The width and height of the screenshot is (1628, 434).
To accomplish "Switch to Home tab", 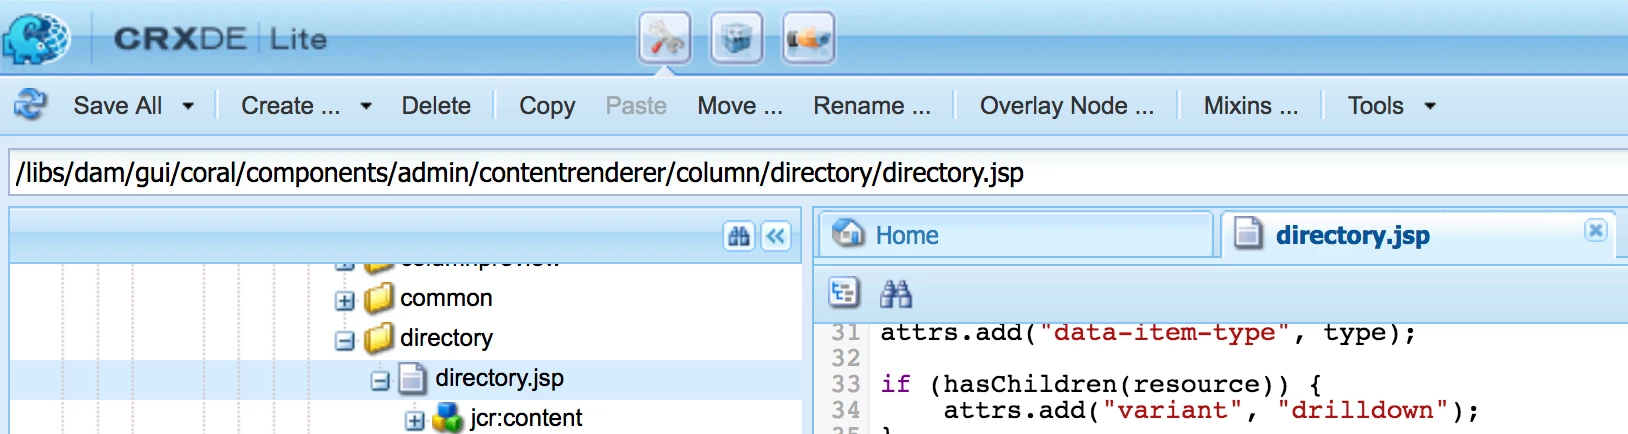I will tap(1015, 235).
